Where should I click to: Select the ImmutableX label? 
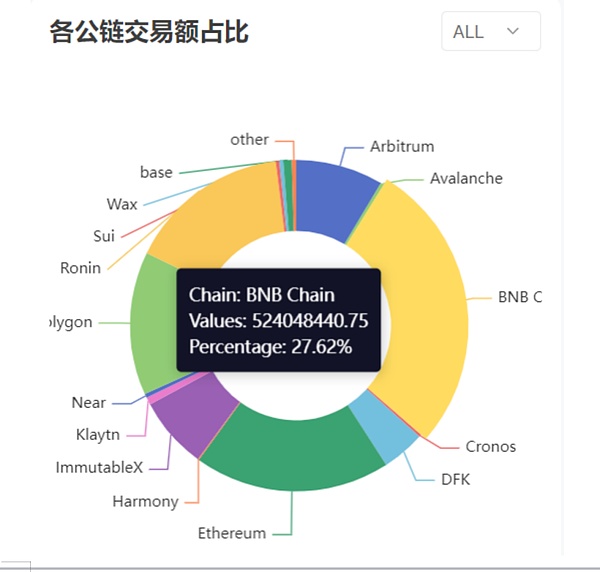point(100,467)
